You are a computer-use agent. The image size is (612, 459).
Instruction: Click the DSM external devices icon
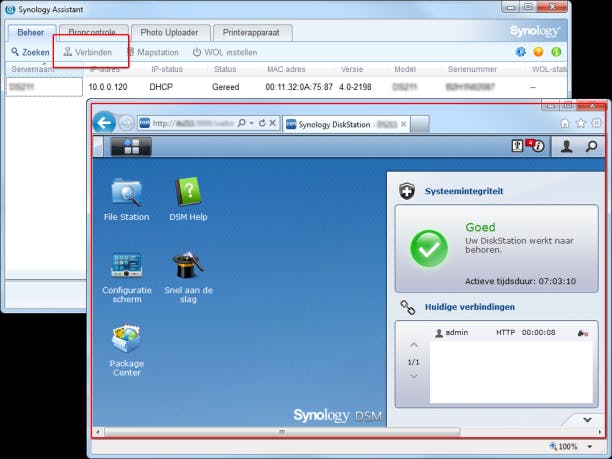point(518,146)
